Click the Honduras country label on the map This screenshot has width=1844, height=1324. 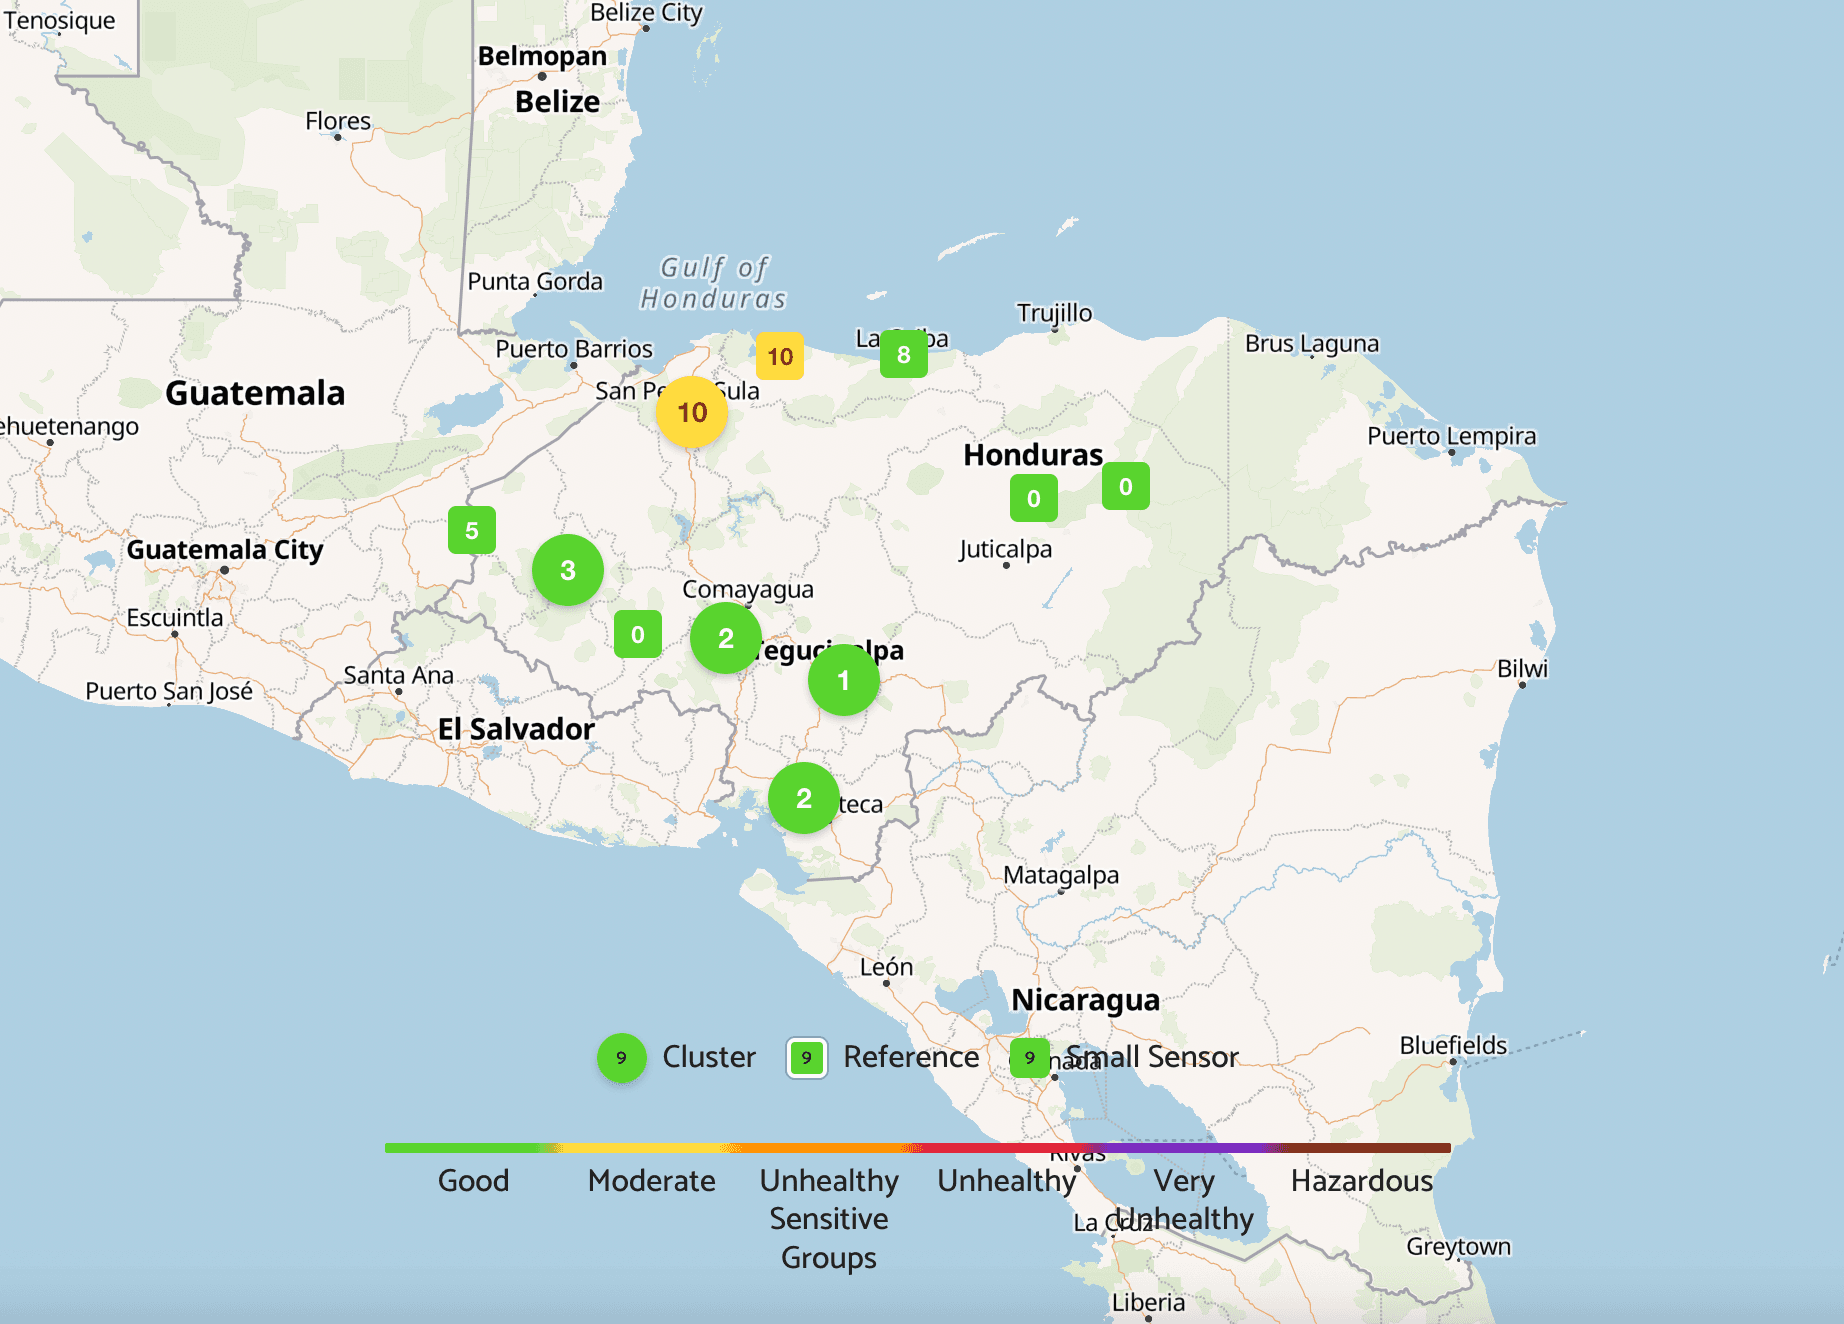pyautogui.click(x=1032, y=455)
